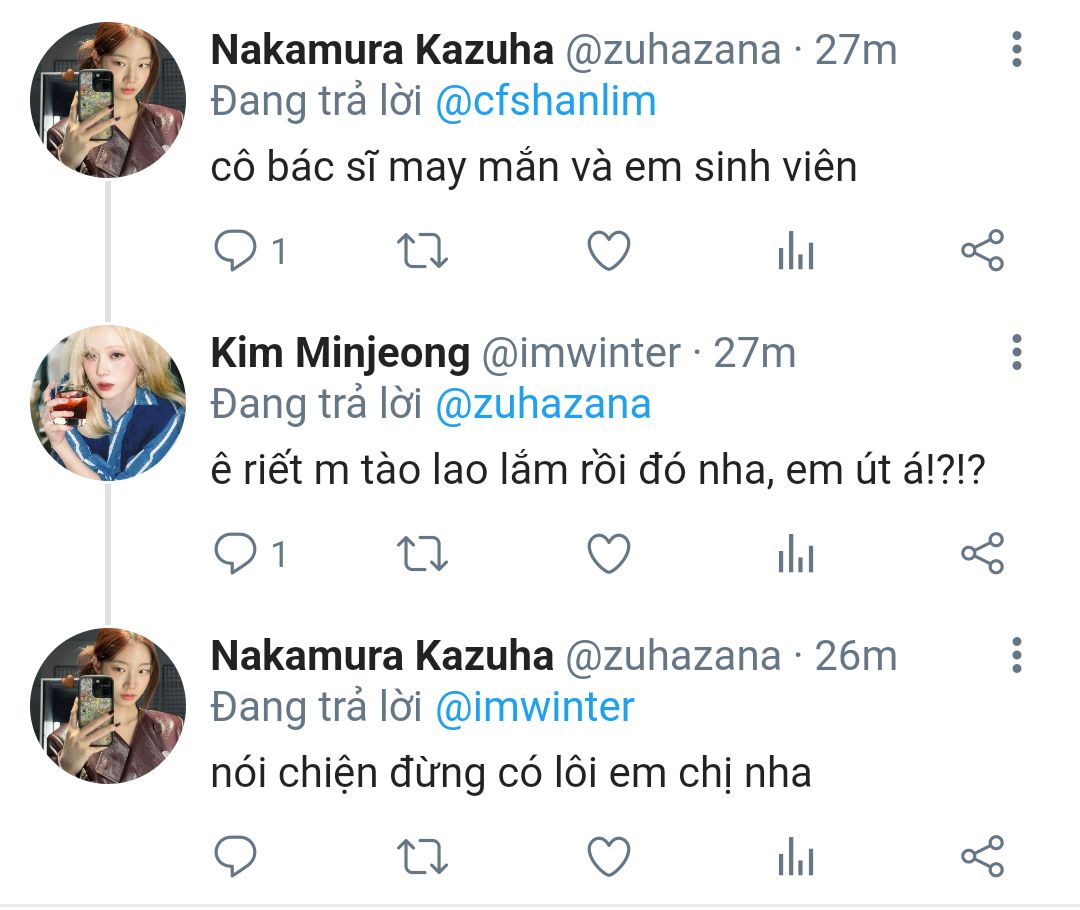The height and width of the screenshot is (910, 1080).
Task: Retweet Kazuha's 'cô bác sĩ may mắn' tweet
Action: (422, 250)
